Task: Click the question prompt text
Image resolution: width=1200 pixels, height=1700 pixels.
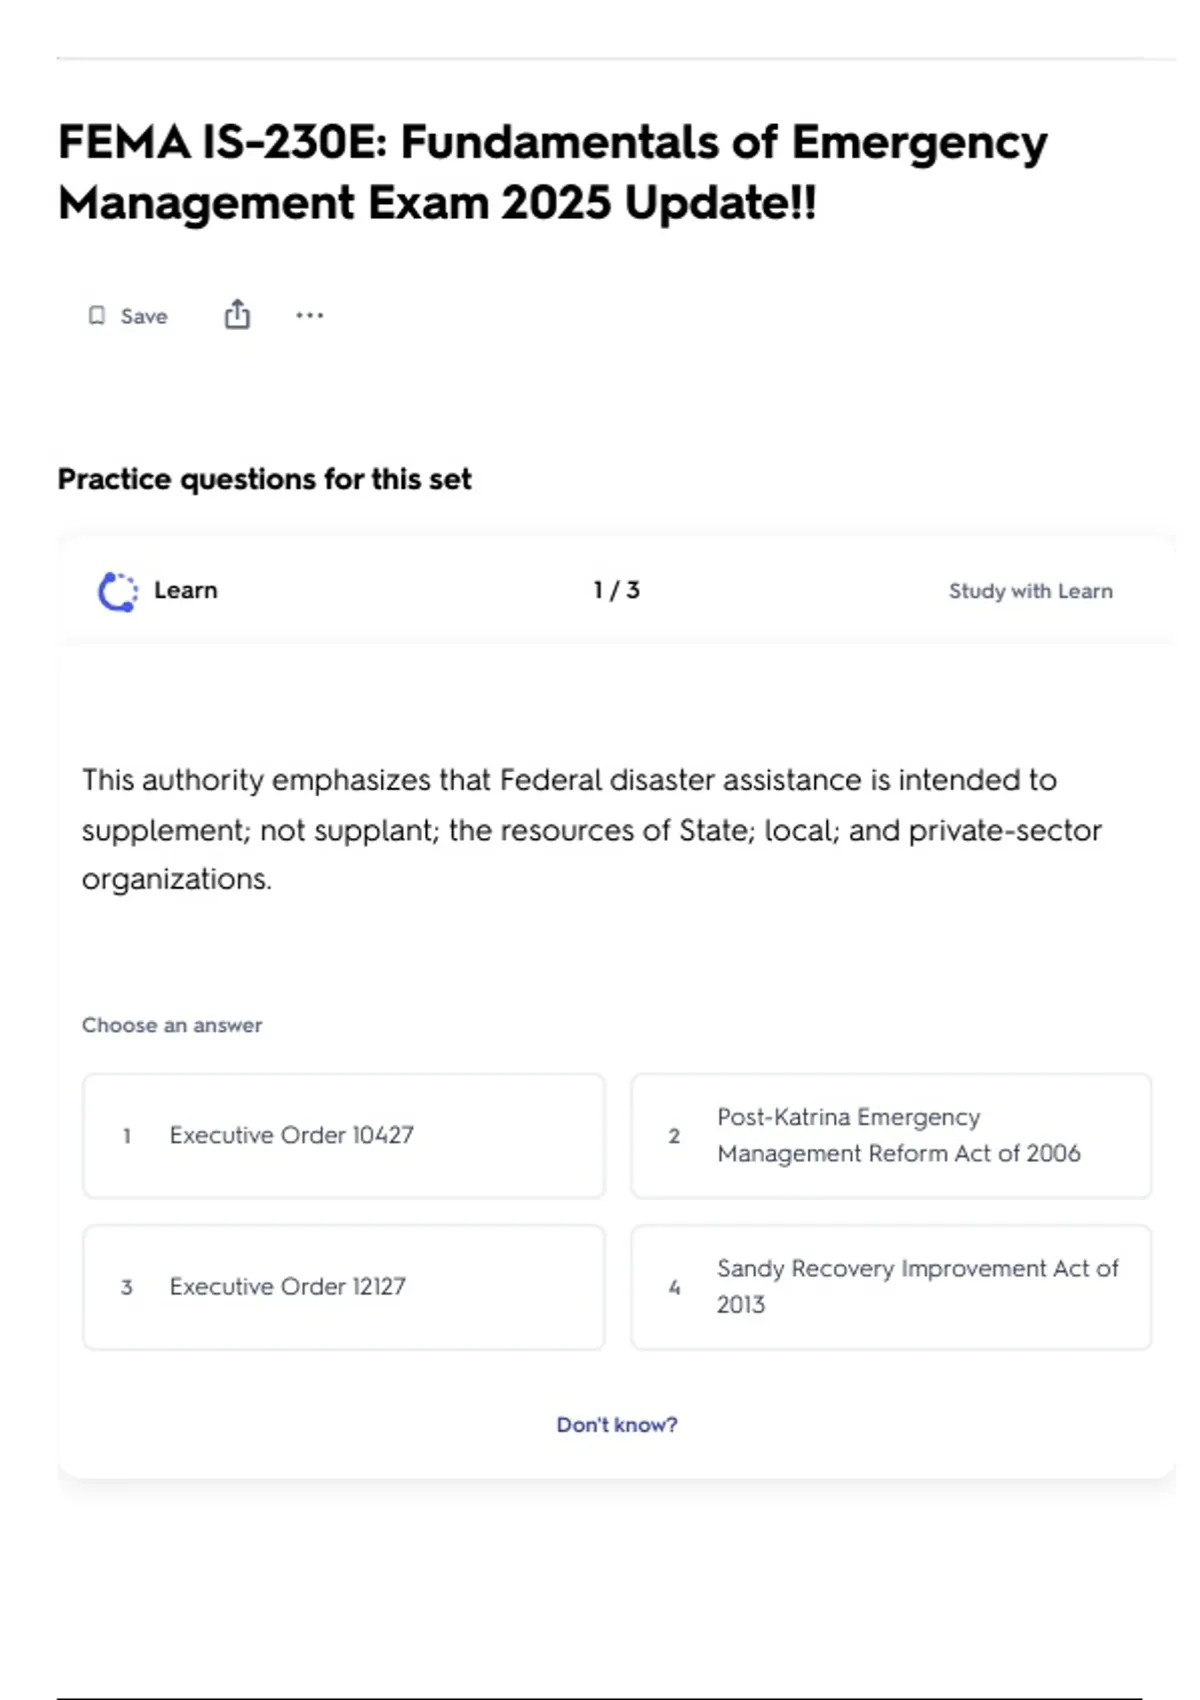Action: 592,829
